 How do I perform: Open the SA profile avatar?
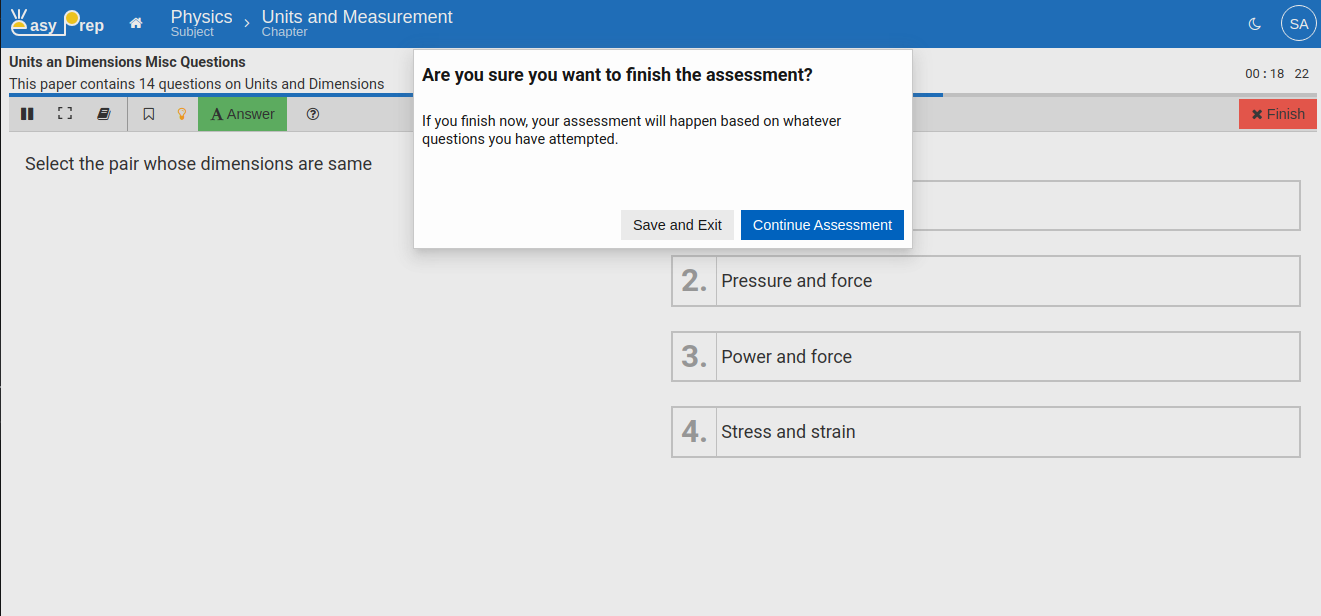pos(1297,23)
